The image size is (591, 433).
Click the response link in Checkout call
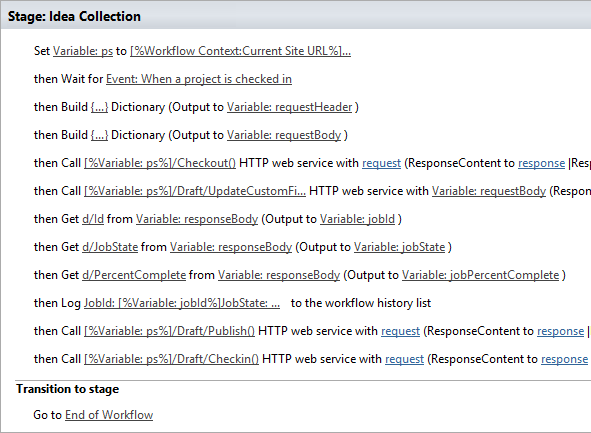542,163
